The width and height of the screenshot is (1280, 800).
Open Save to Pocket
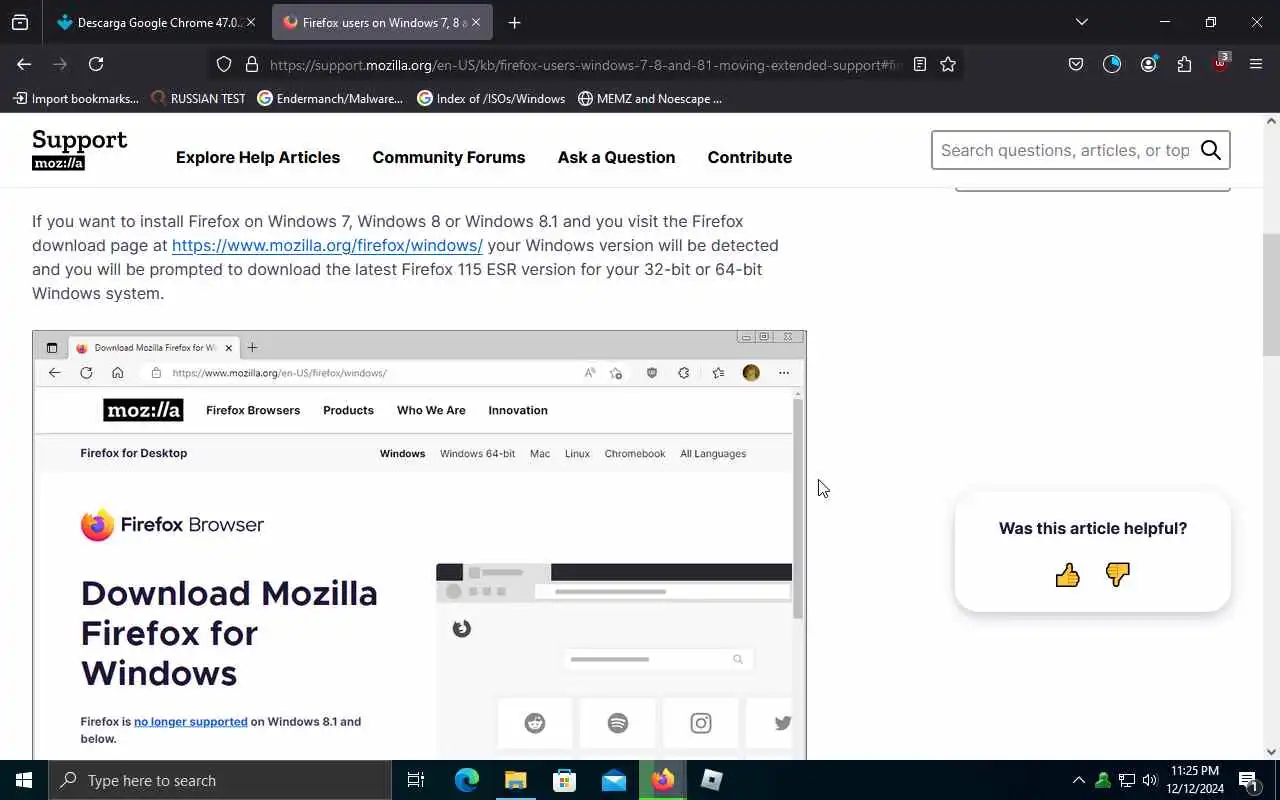coord(1076,64)
